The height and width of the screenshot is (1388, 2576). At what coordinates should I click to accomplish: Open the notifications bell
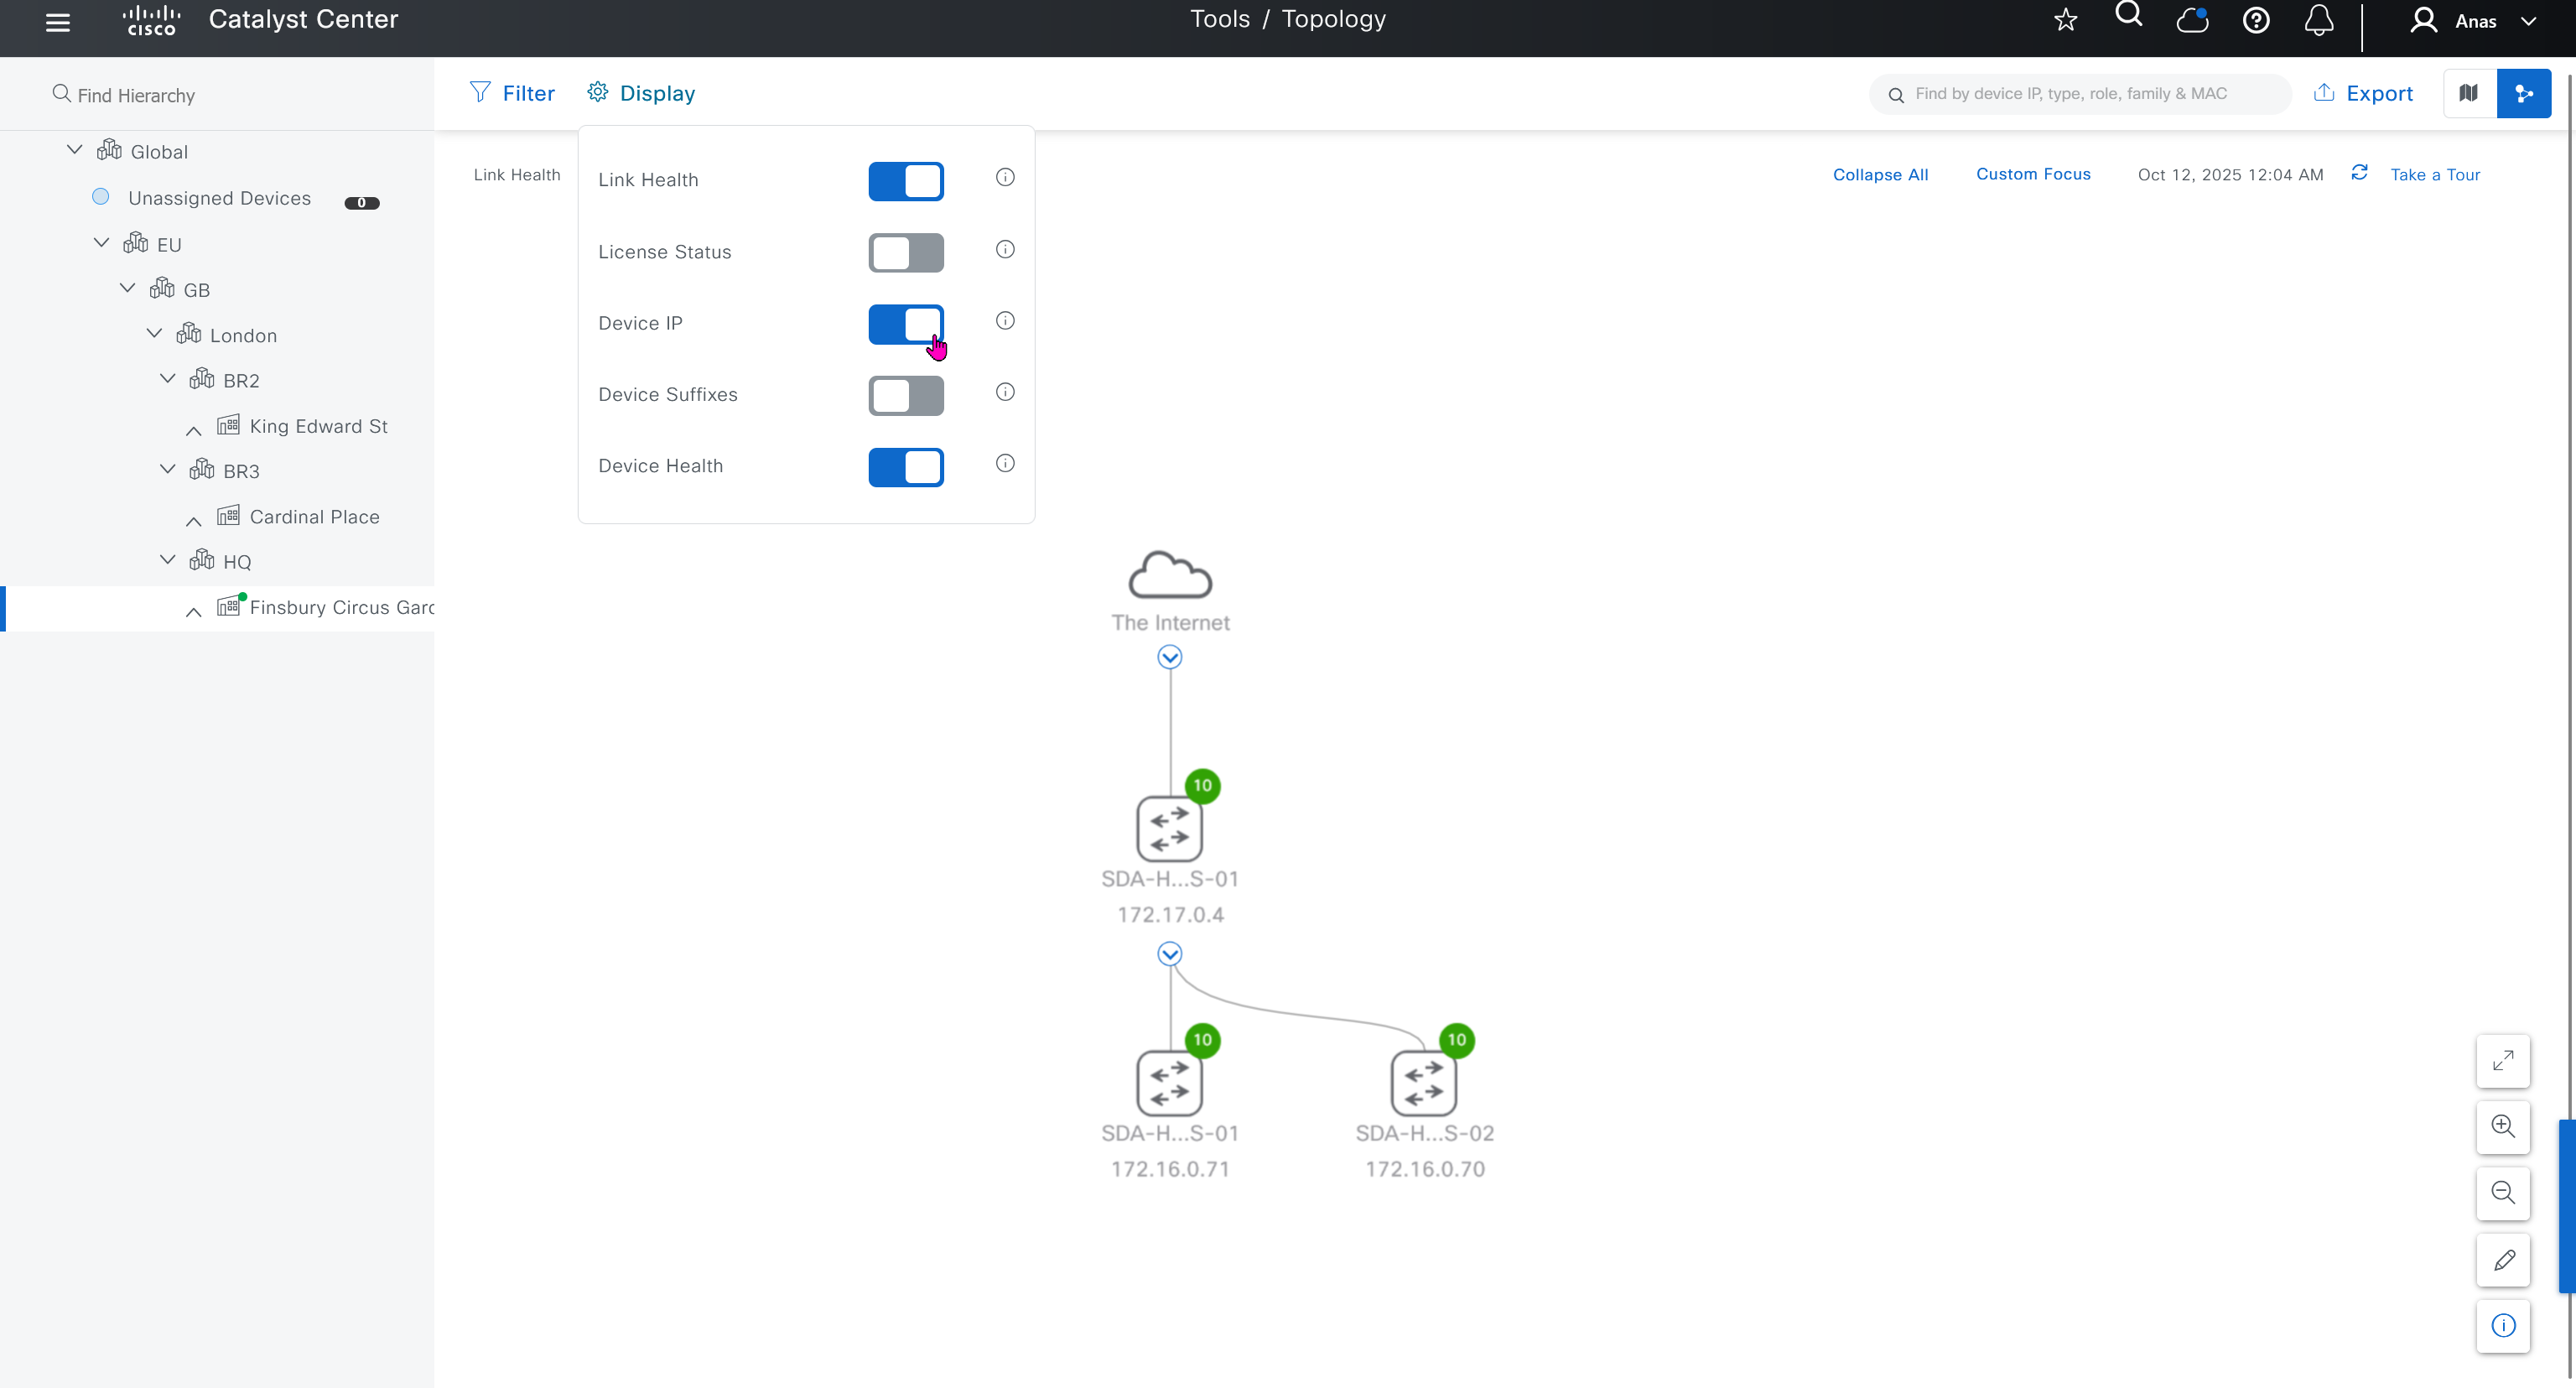tap(2319, 20)
